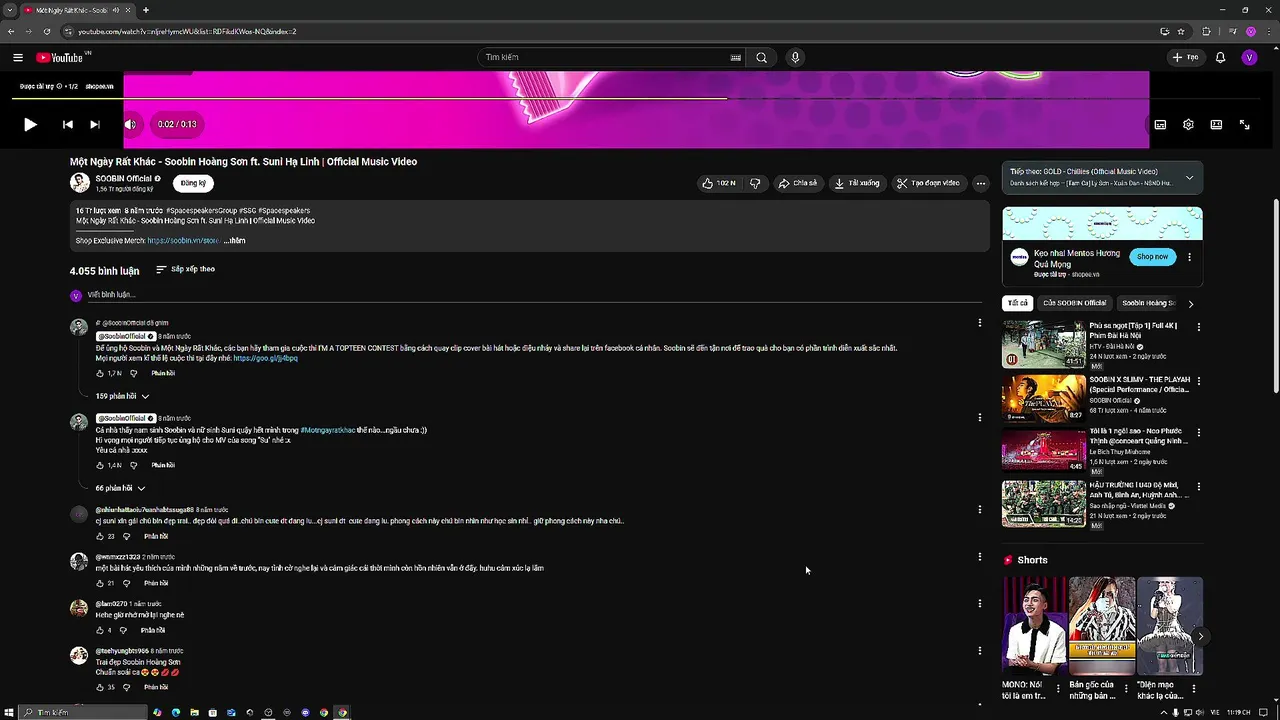Screen dimensions: 1280x720
Task: Dislike the @taehyungbts965 comment
Action: (x=126, y=687)
